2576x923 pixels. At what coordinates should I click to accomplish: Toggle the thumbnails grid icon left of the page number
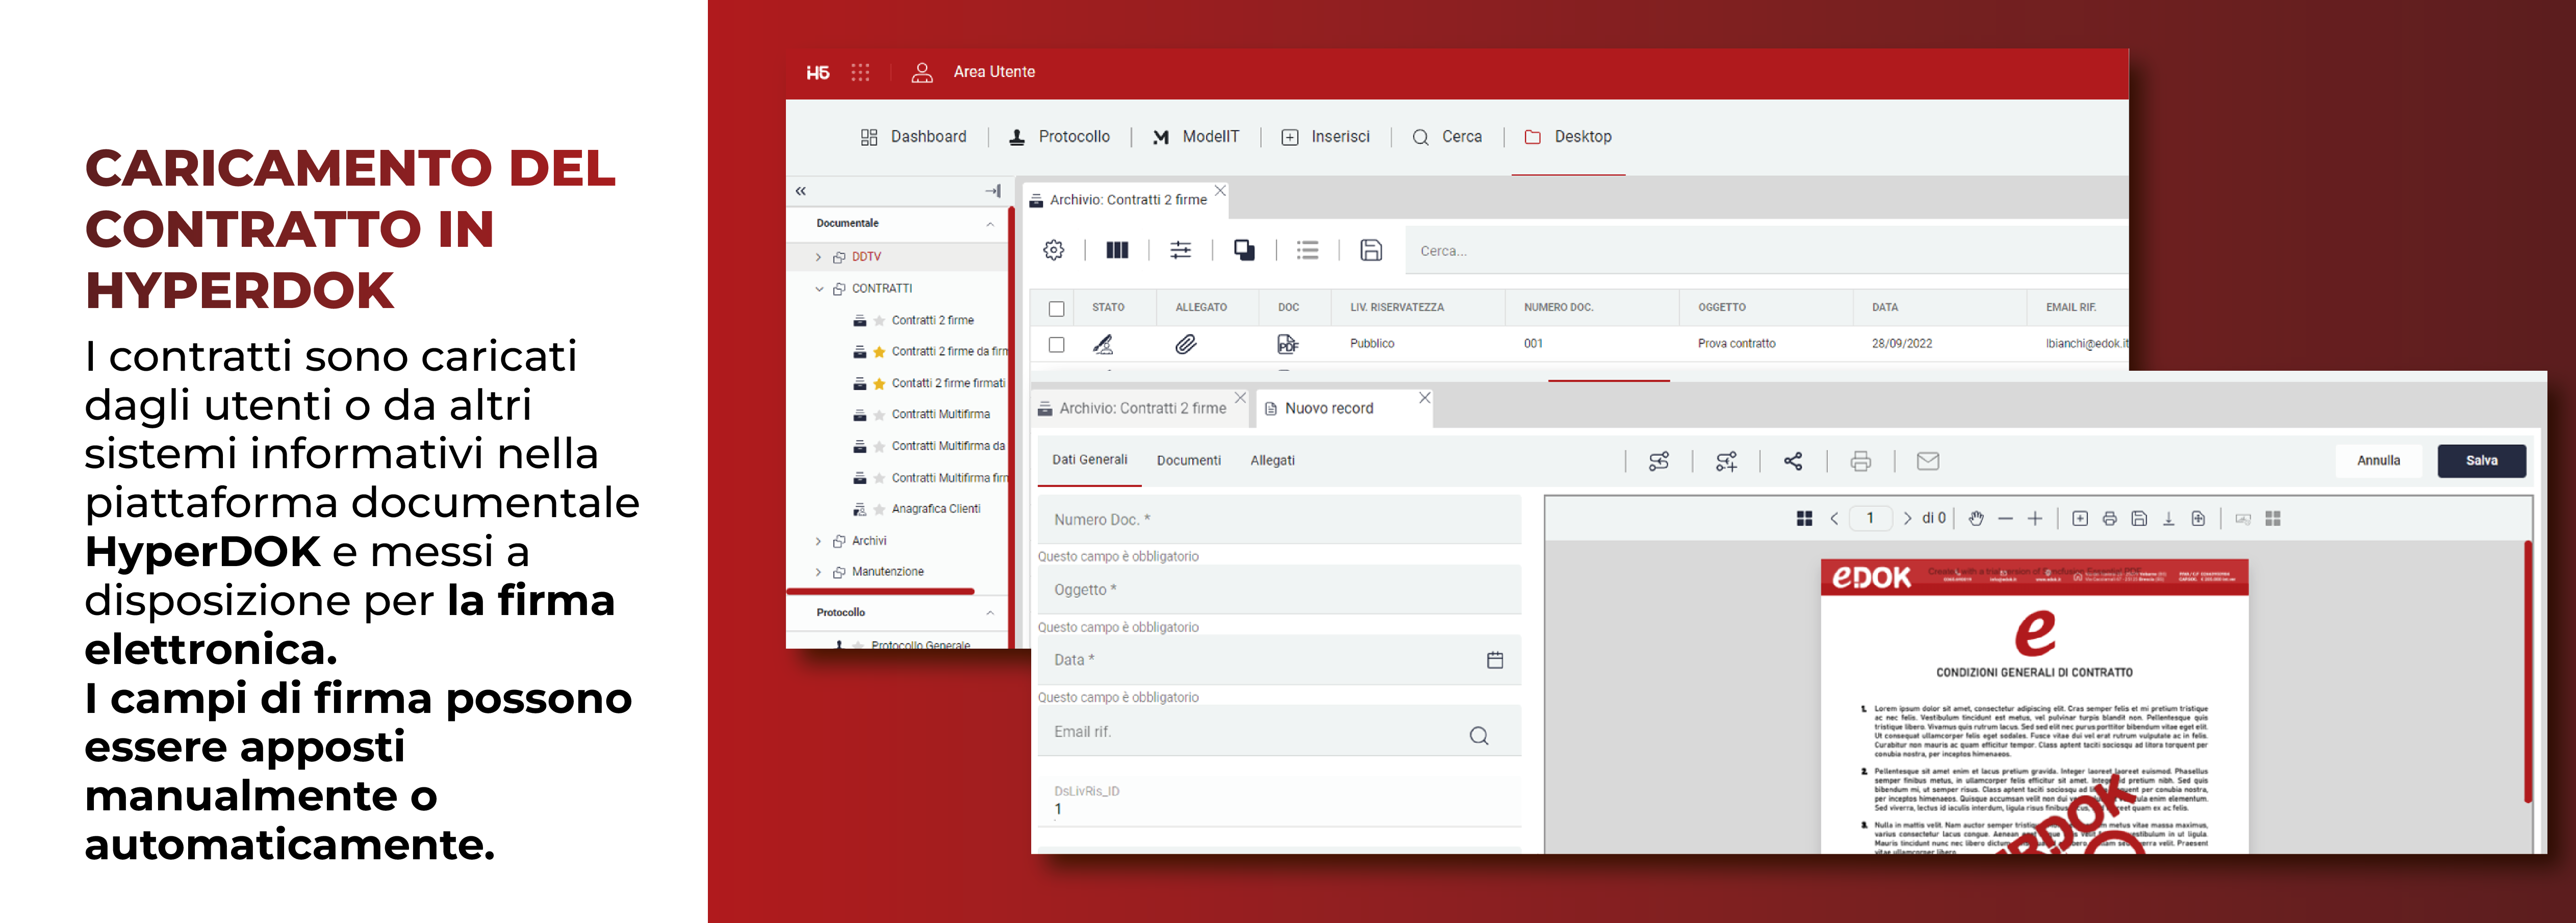(x=1804, y=518)
